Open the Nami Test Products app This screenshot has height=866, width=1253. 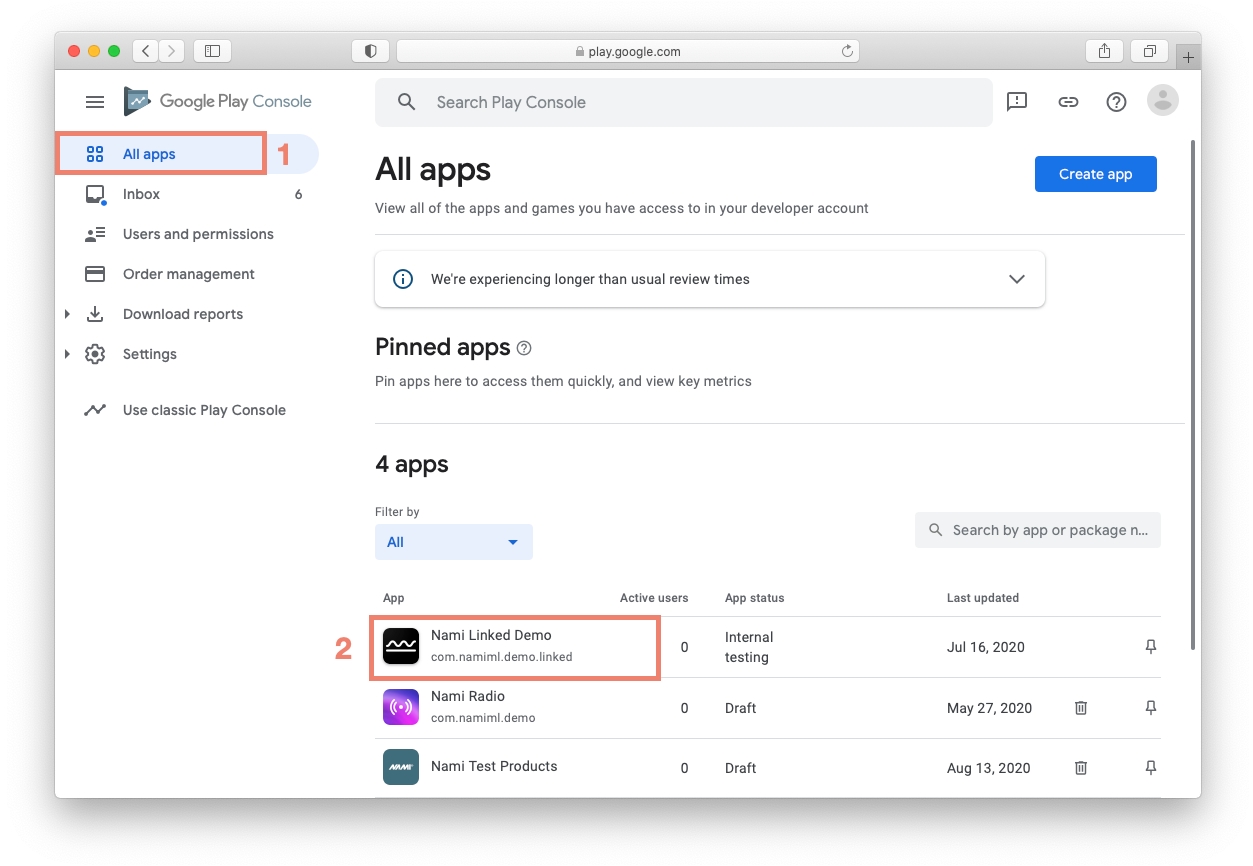pos(494,766)
